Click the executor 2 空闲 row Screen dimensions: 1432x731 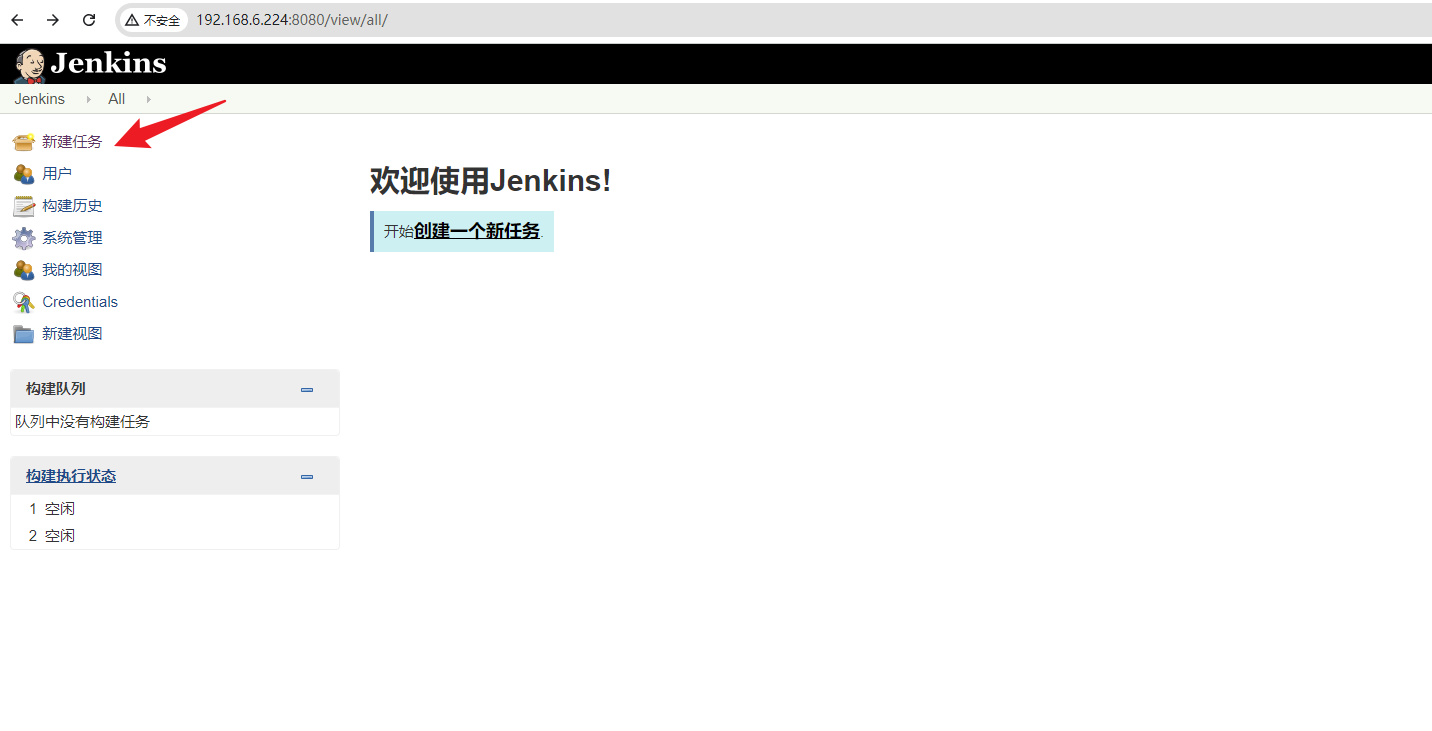coord(175,536)
